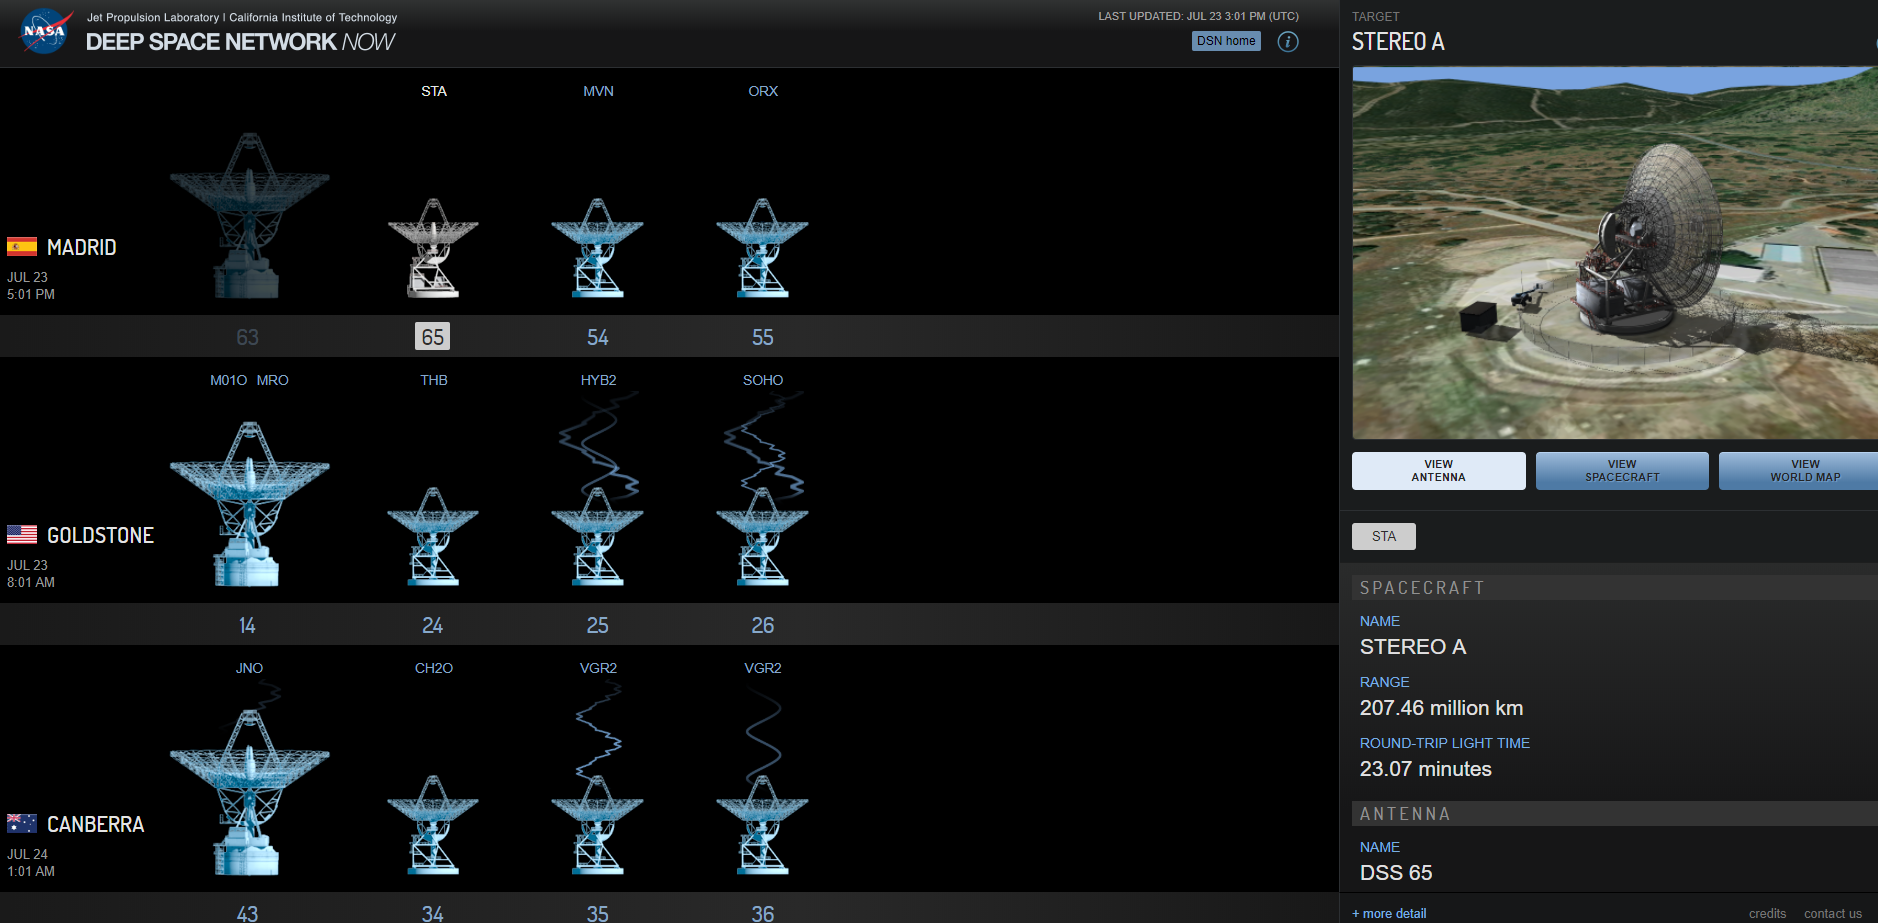The height and width of the screenshot is (923, 1878).
Task: Select Canberra antenna dish 43 tracking JNO
Action: (249, 792)
